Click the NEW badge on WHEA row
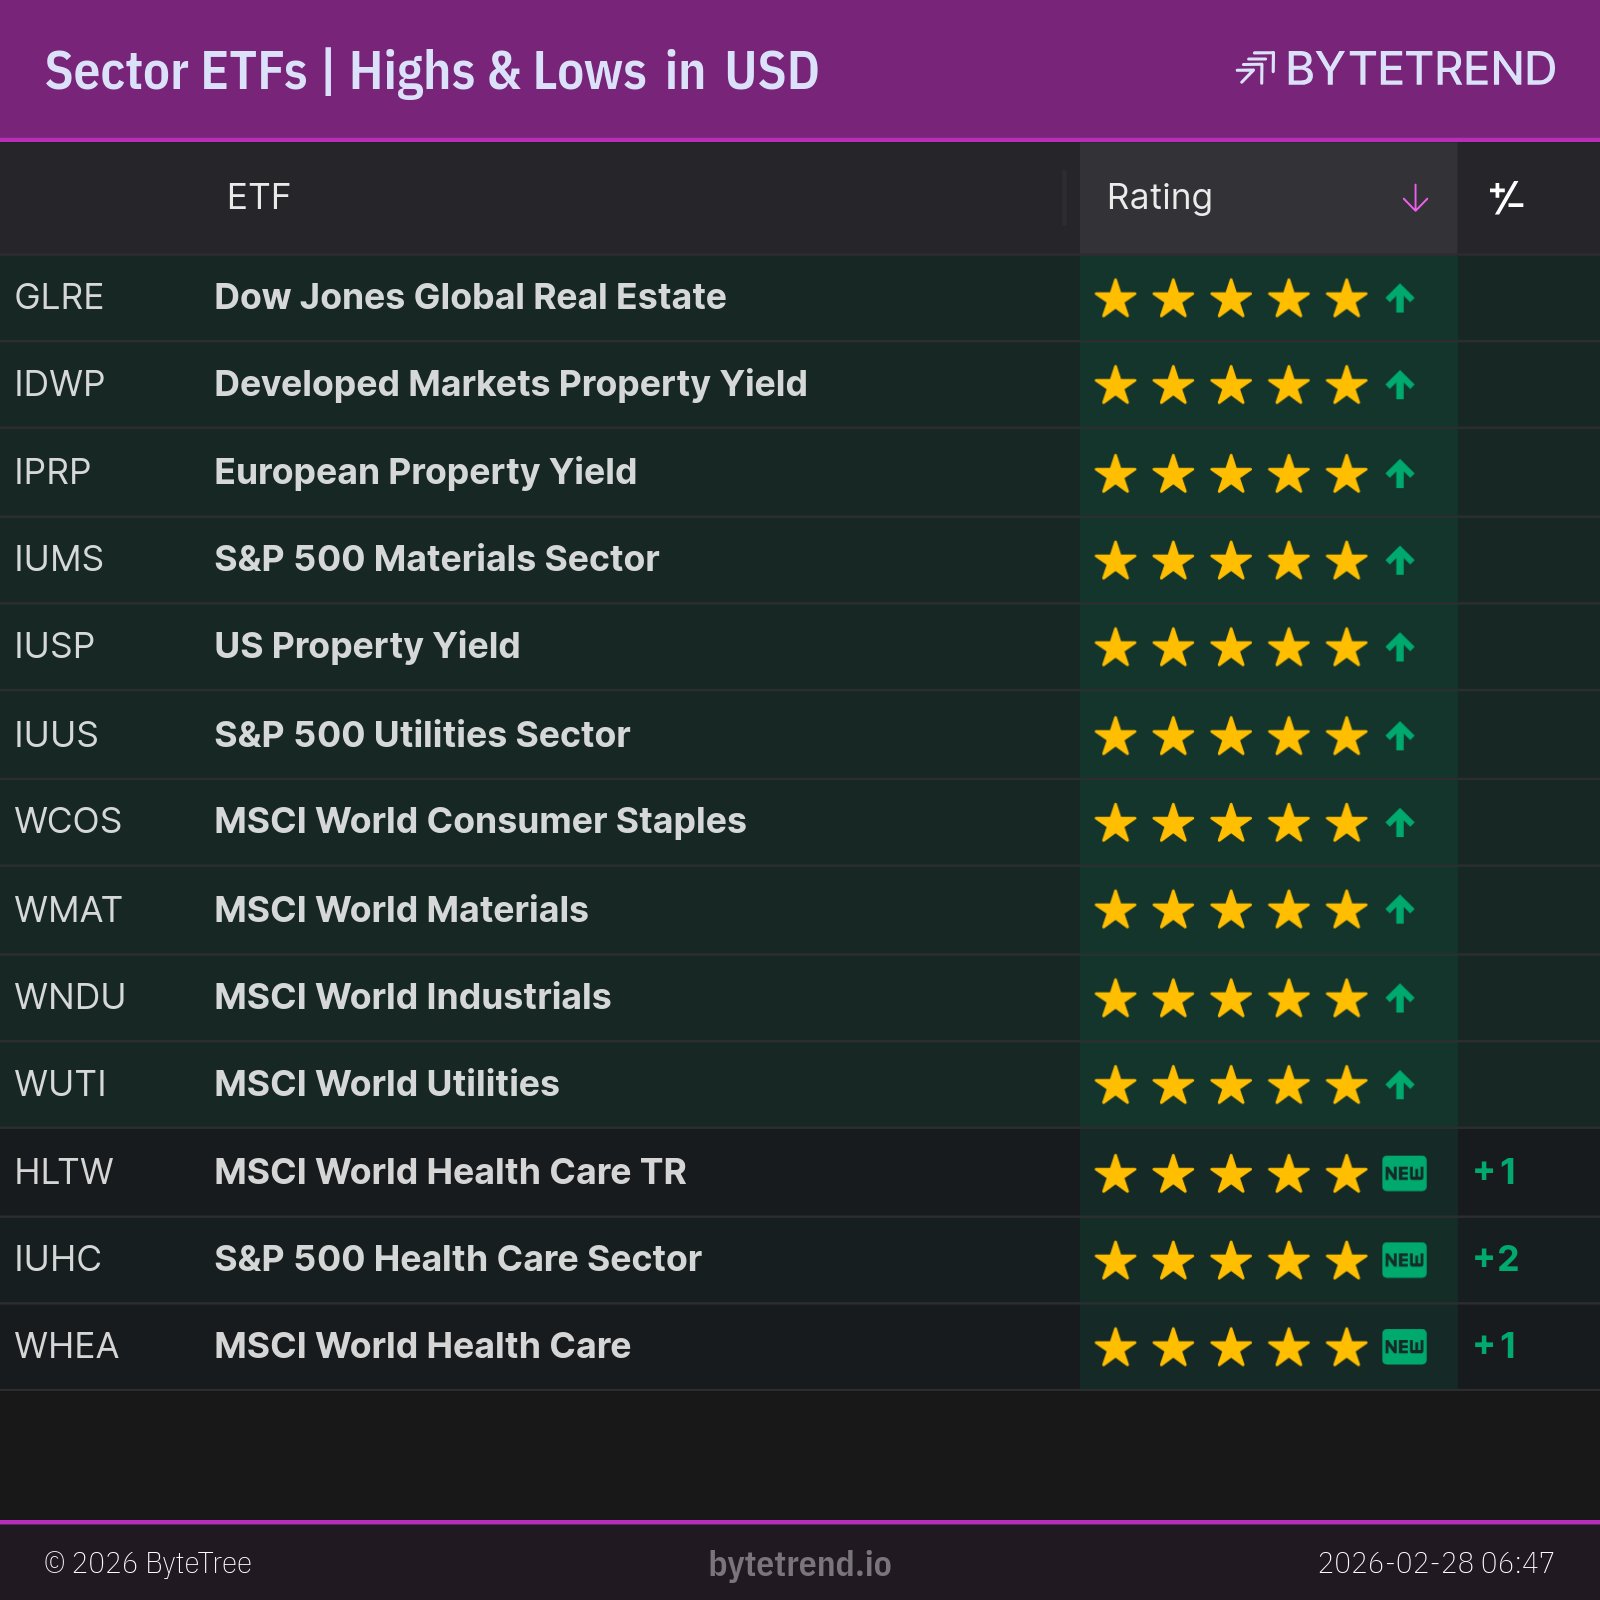The width and height of the screenshot is (1600, 1600). point(1404,1347)
